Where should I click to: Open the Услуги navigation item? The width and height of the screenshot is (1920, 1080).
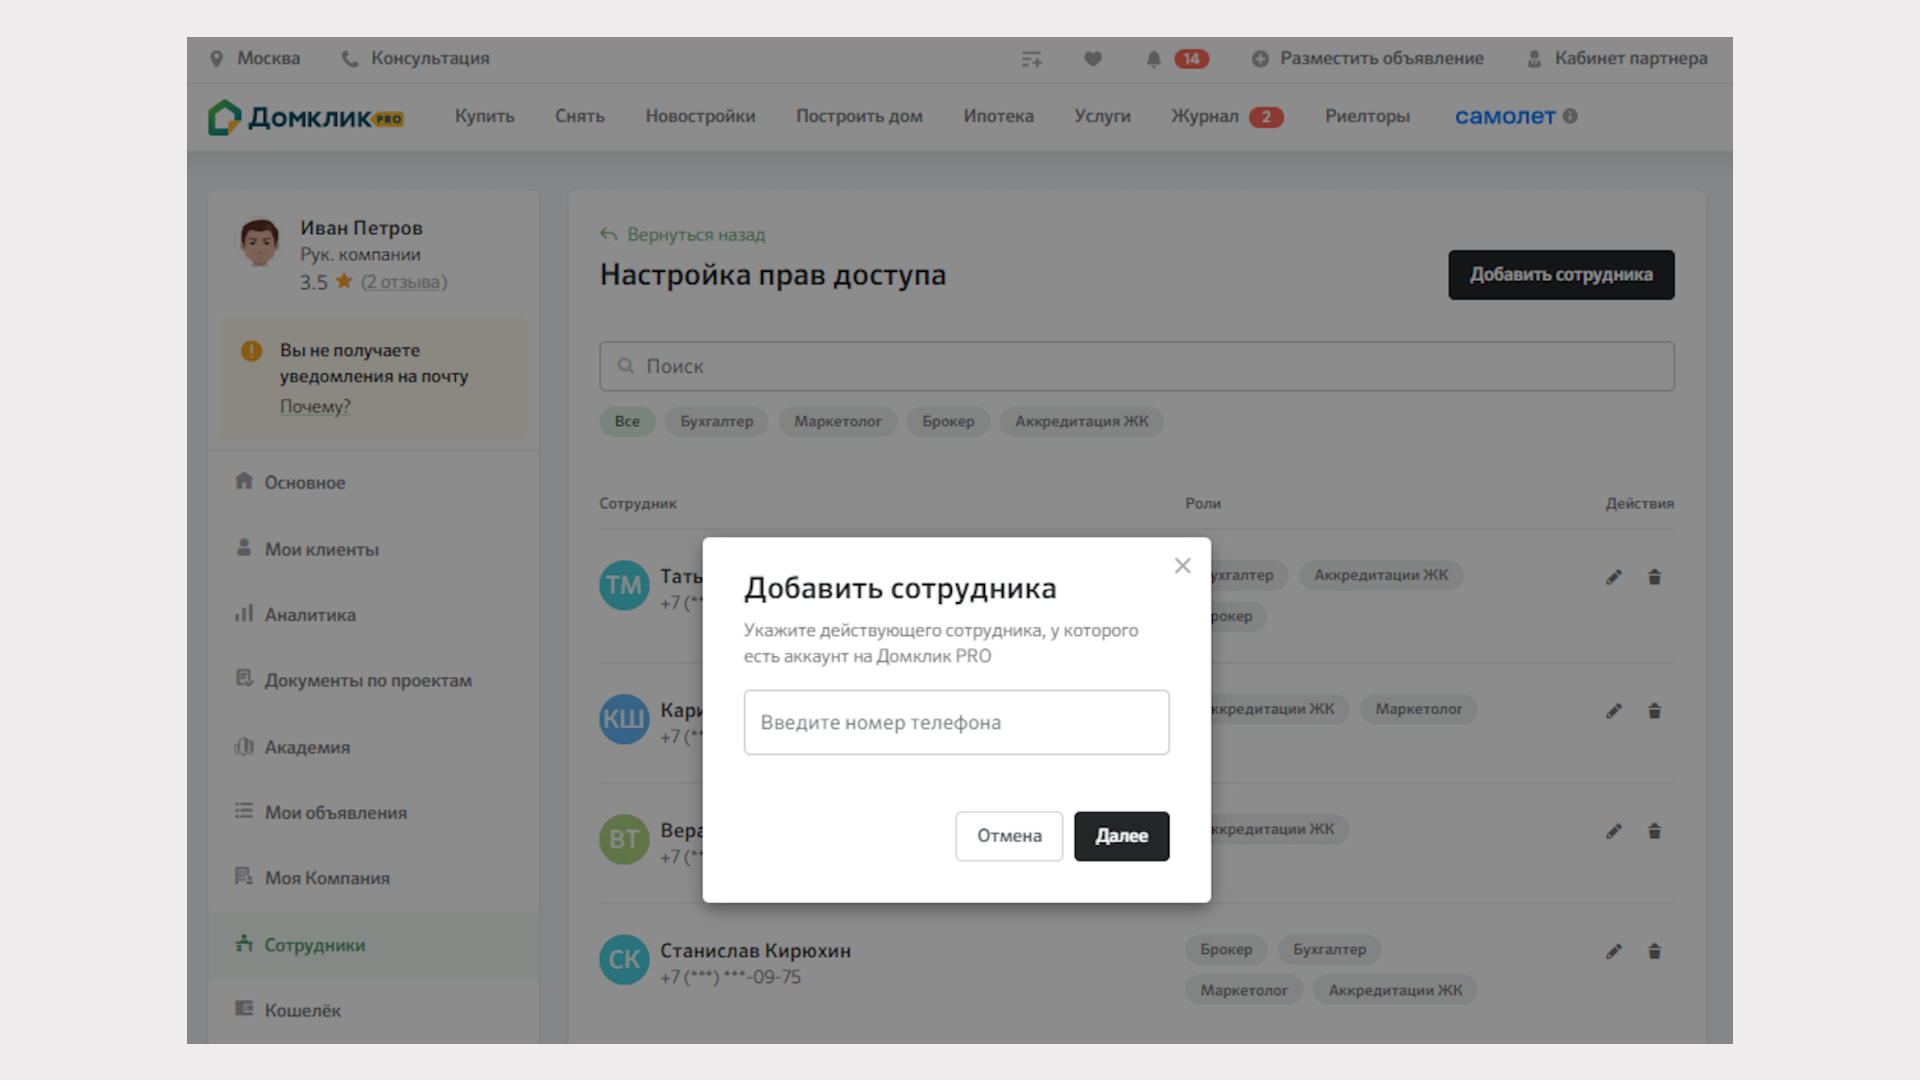click(1102, 117)
